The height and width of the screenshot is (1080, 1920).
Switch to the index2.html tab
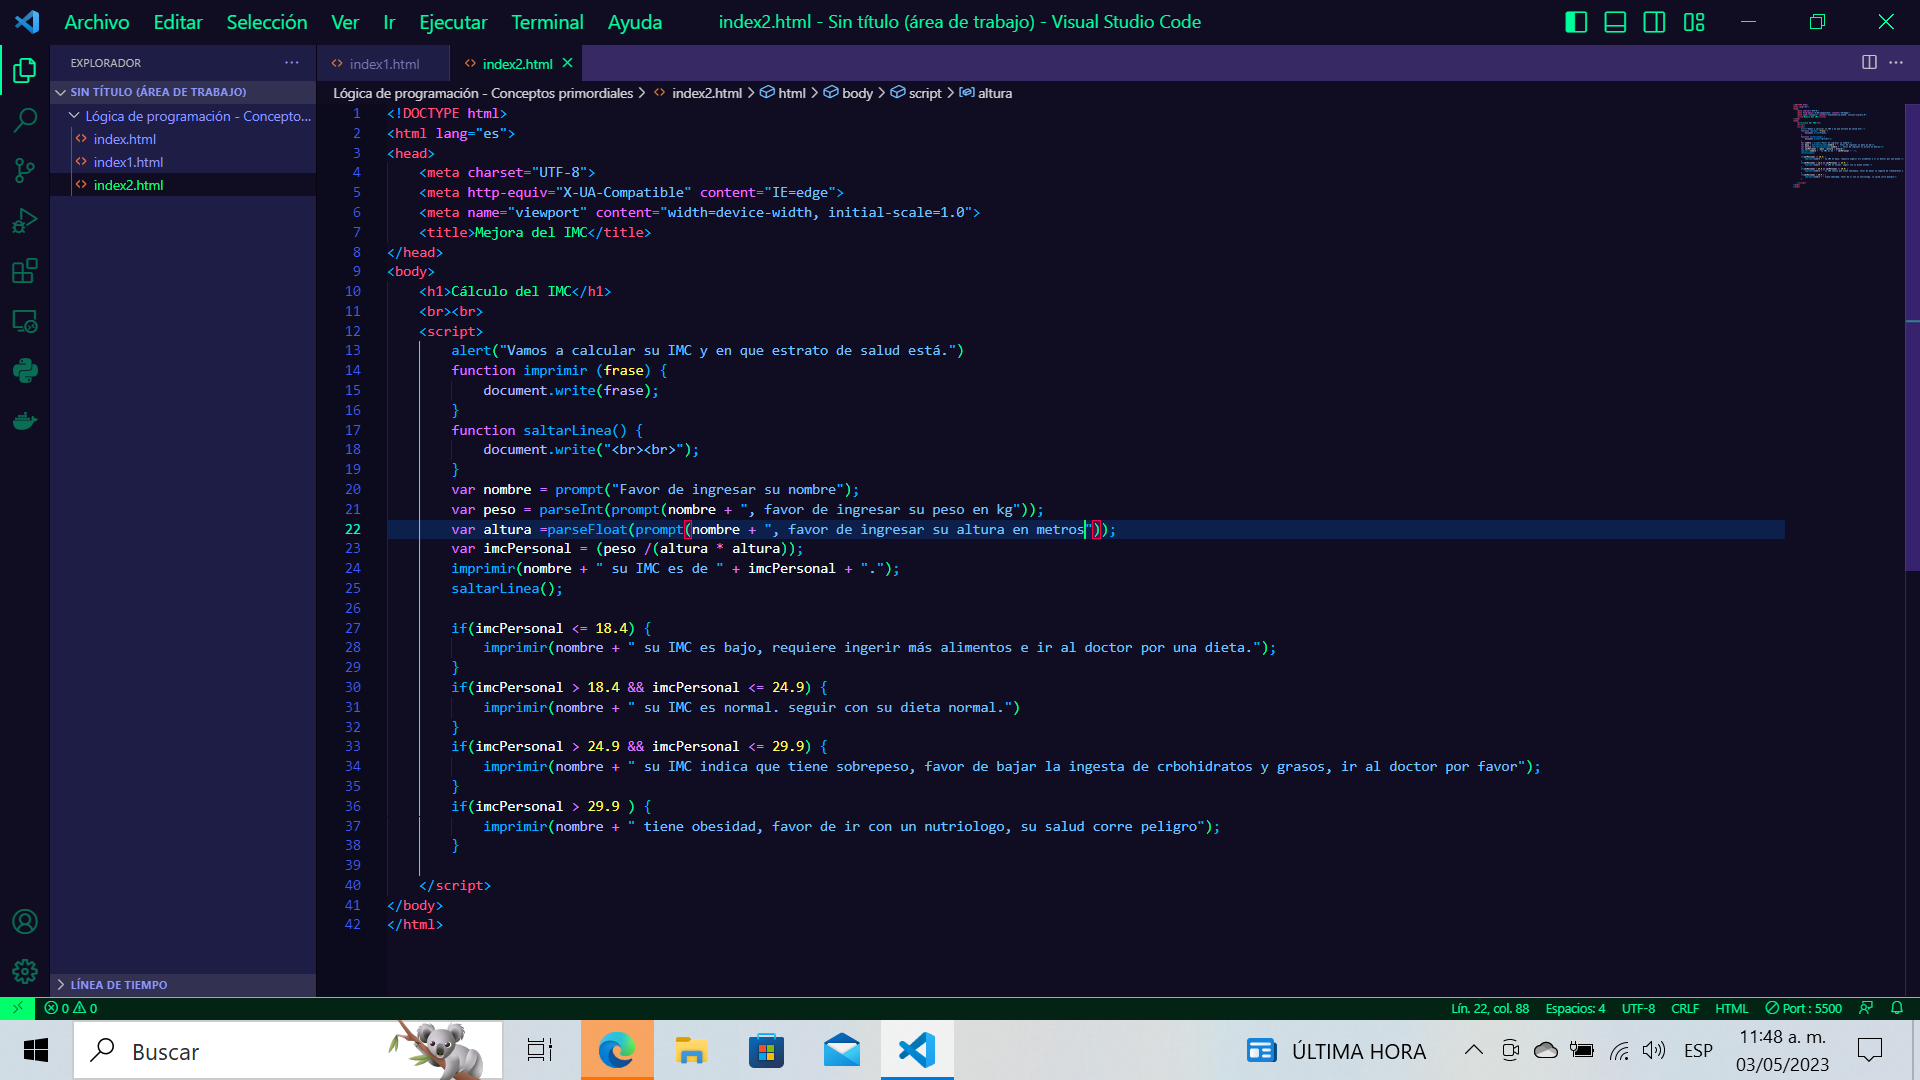(517, 63)
